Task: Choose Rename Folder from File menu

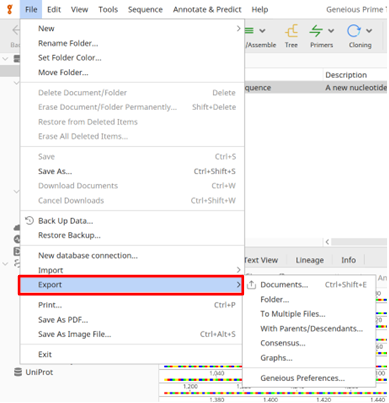Action: [x=132, y=43]
